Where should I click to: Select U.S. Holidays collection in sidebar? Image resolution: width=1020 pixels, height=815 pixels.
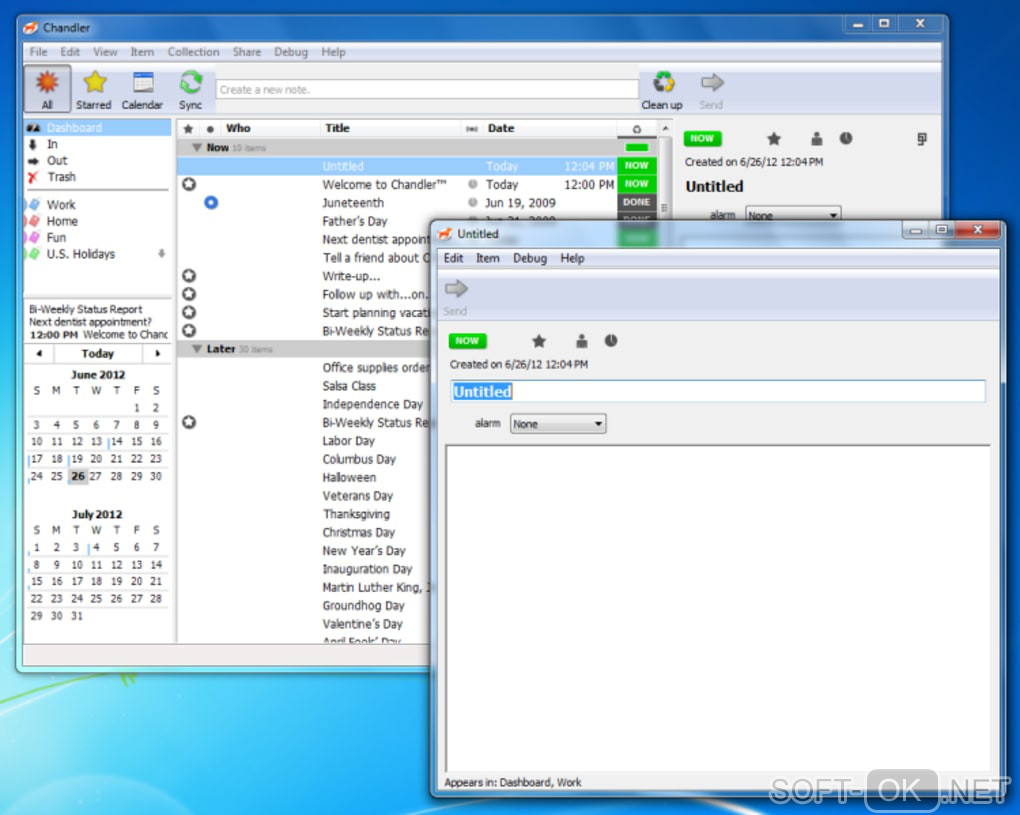98,254
